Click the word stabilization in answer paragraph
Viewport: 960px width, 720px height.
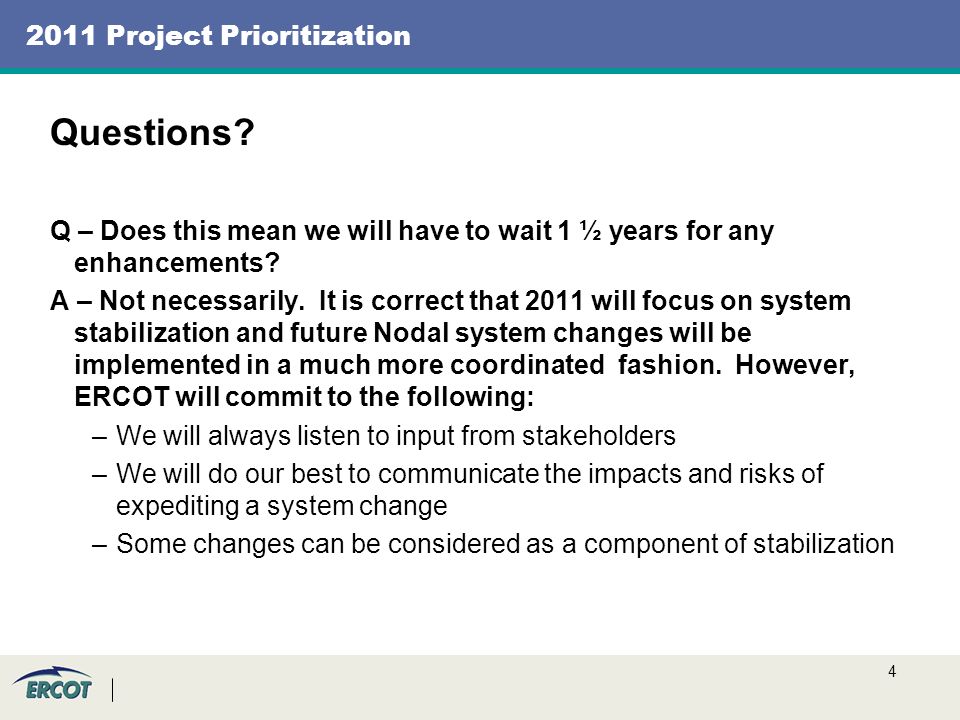151,333
